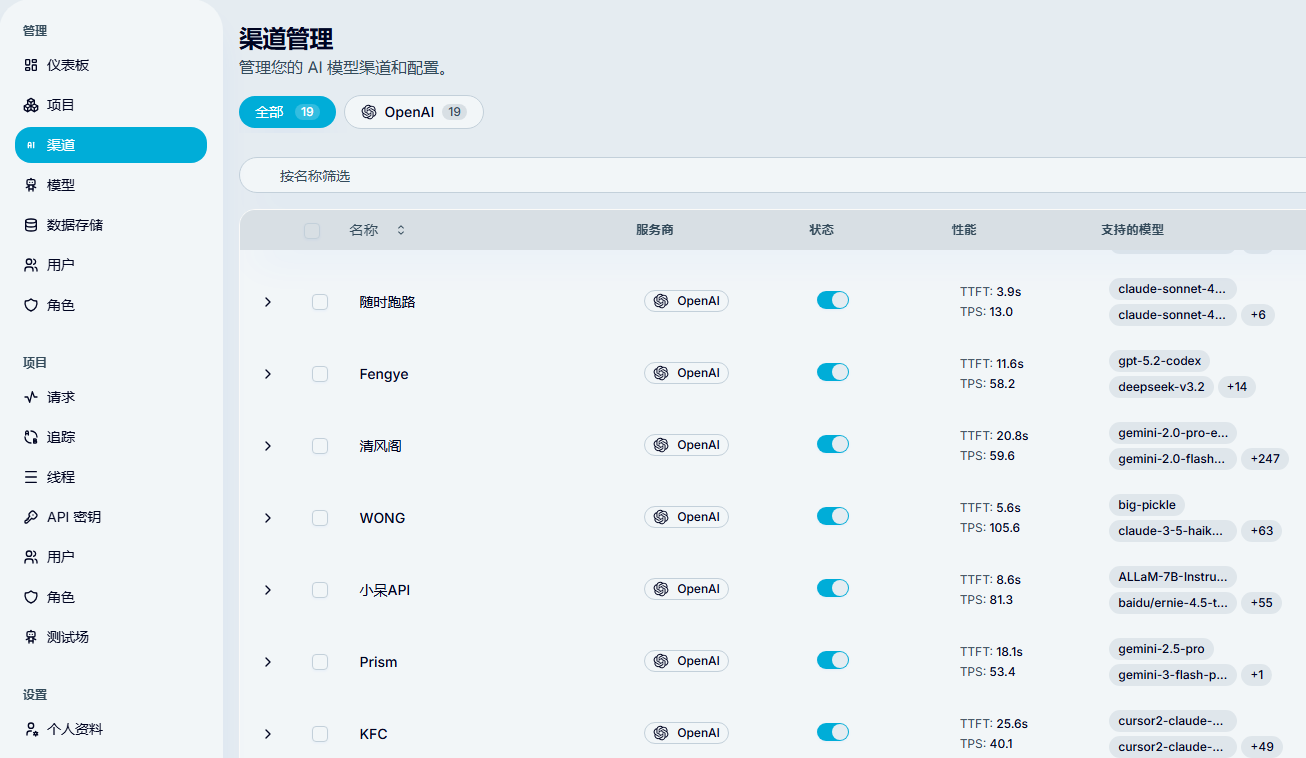Disable the Fengye channel status switch
This screenshot has height=758, width=1306.
[x=833, y=372]
